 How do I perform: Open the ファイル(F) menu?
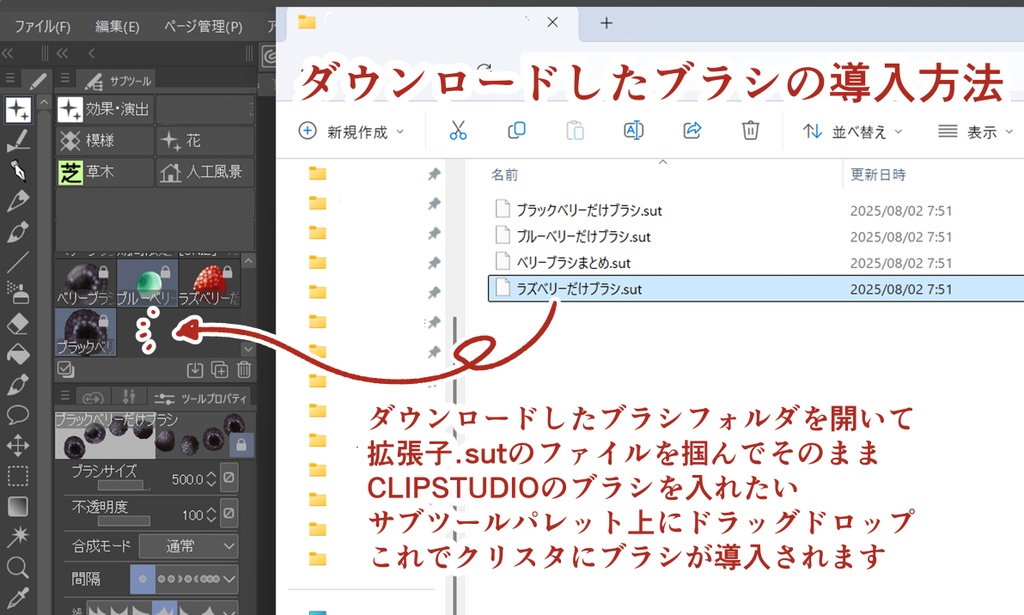pyautogui.click(x=40, y=26)
